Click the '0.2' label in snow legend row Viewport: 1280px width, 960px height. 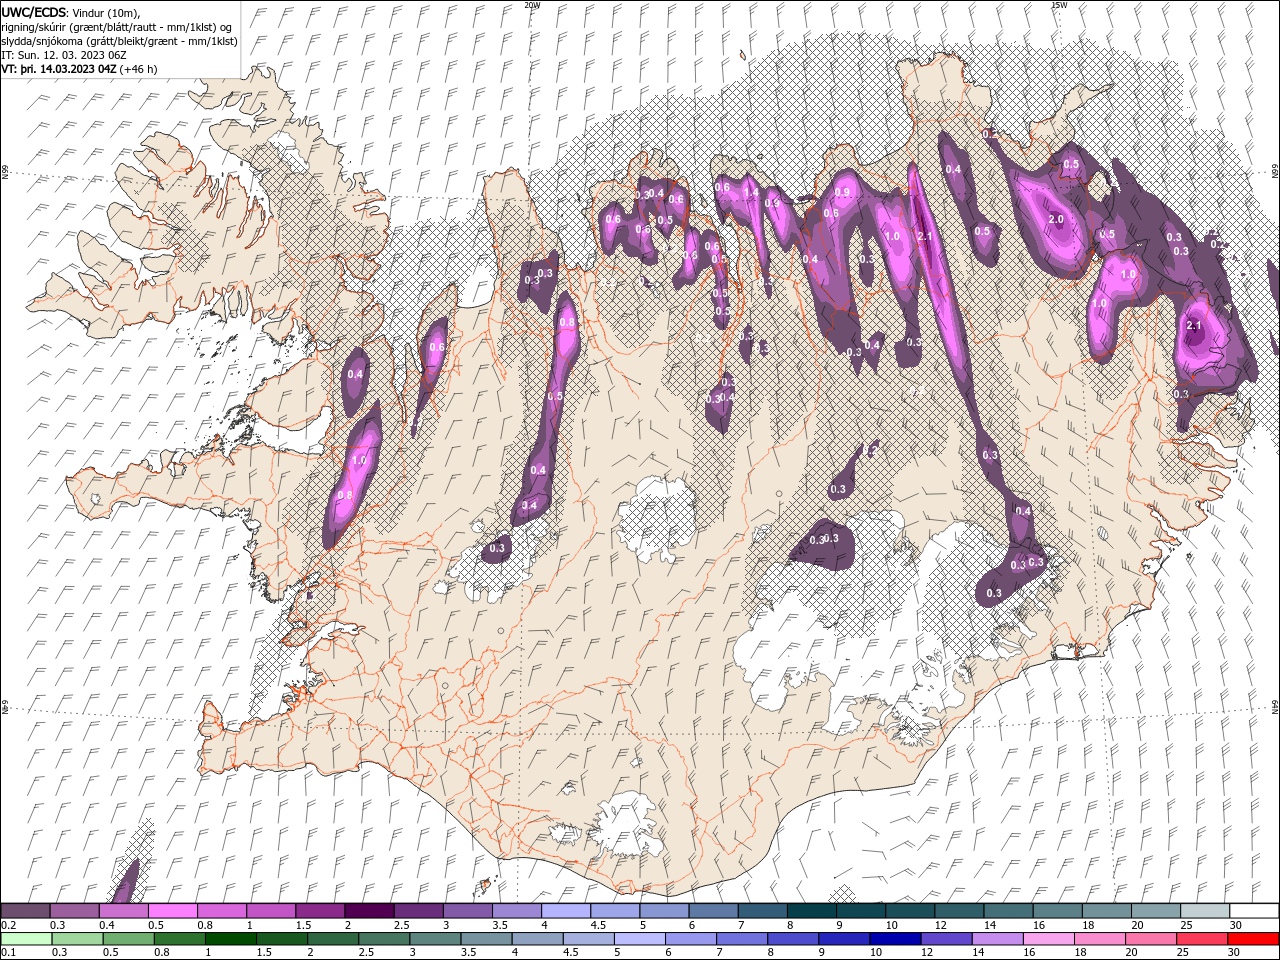coord(8,925)
